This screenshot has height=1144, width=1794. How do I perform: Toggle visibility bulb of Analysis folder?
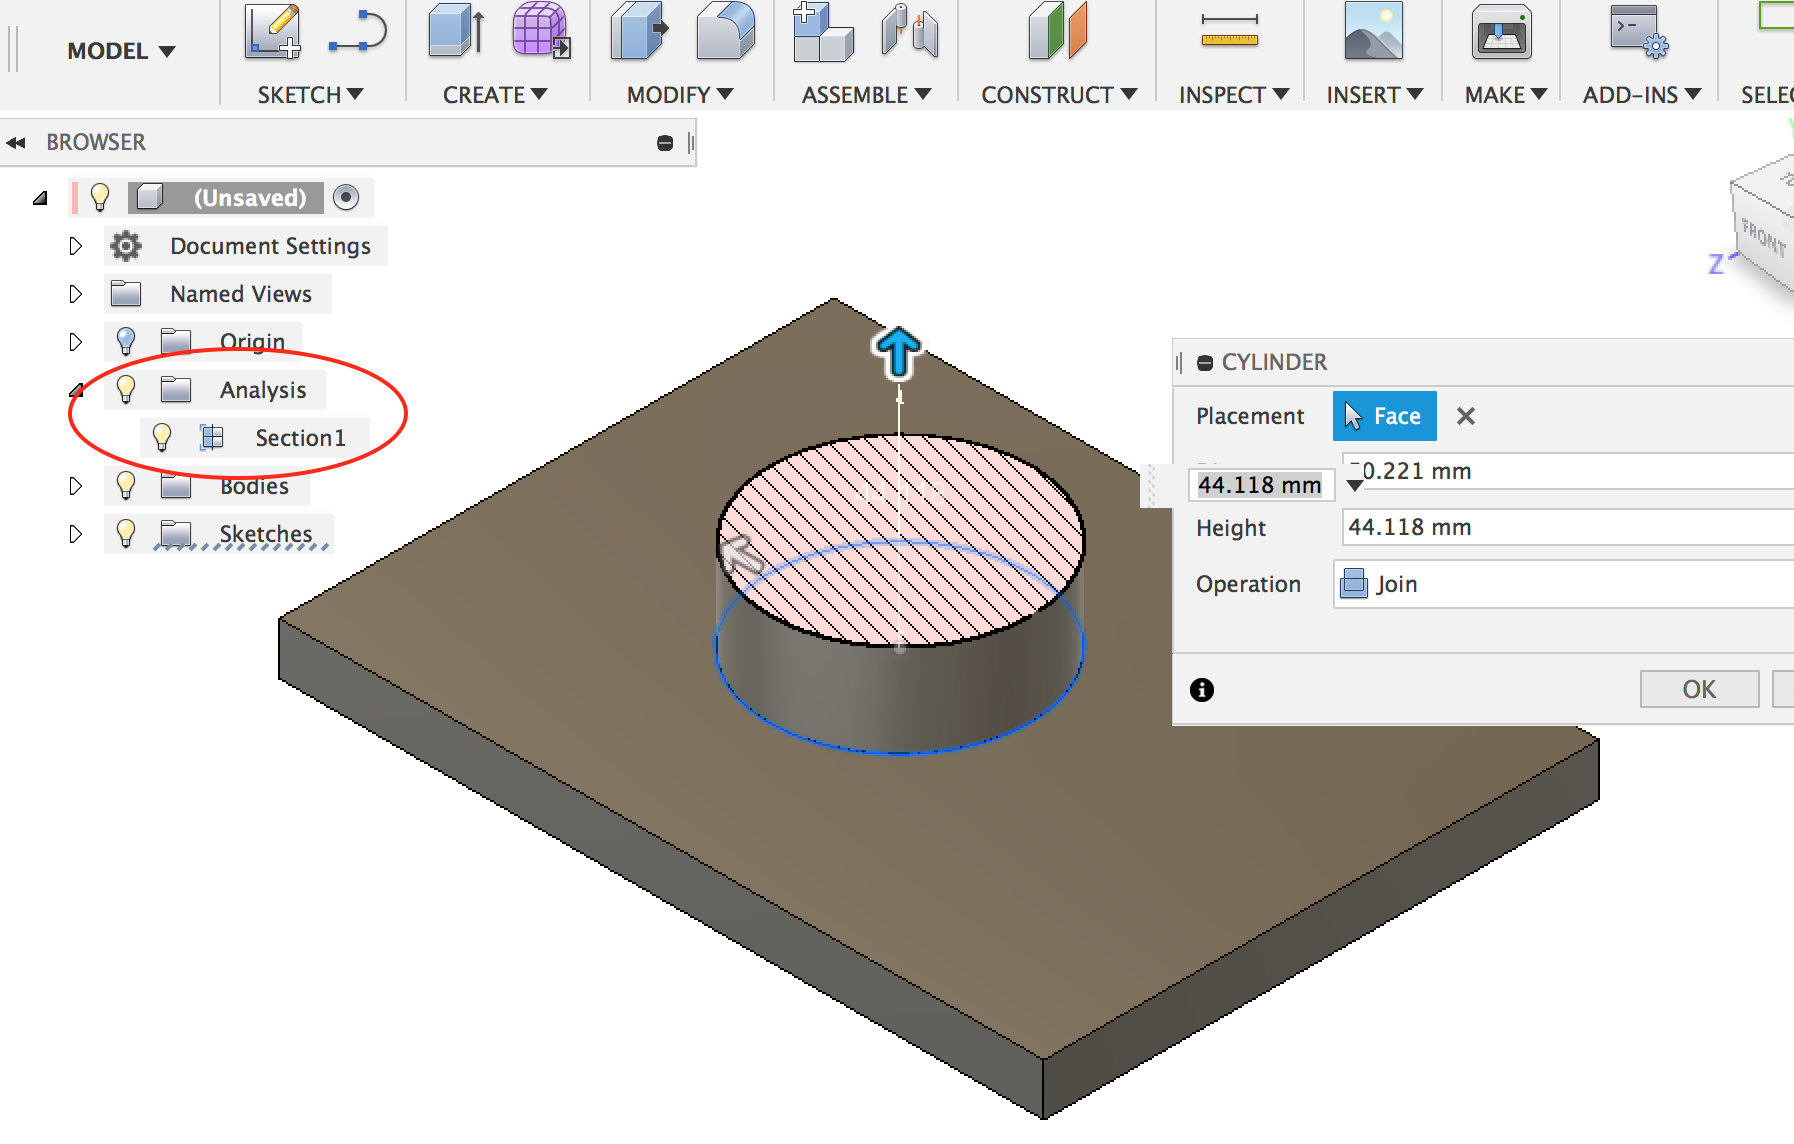(126, 389)
